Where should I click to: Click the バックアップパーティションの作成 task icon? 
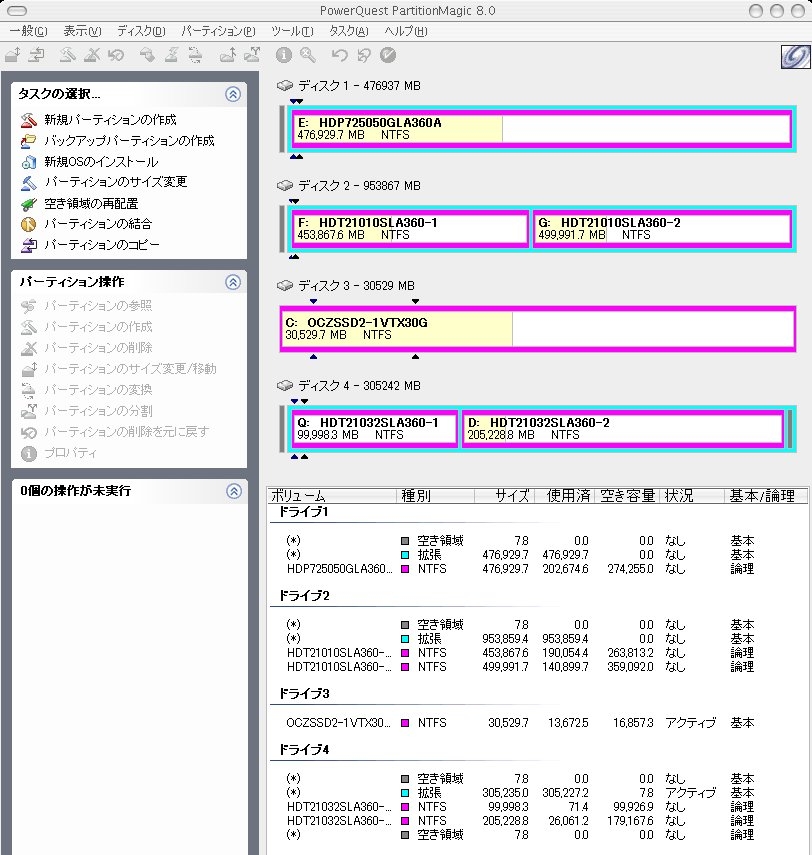(x=28, y=141)
